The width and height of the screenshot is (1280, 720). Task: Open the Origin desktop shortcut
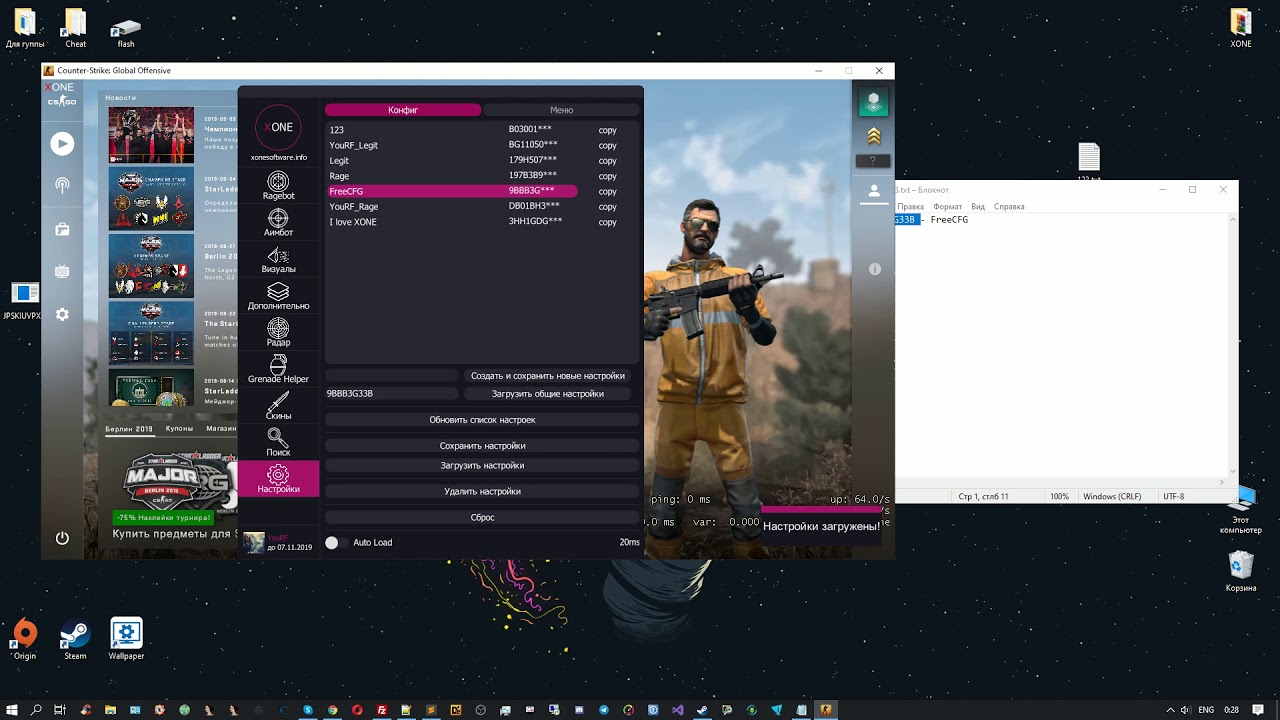[25, 639]
